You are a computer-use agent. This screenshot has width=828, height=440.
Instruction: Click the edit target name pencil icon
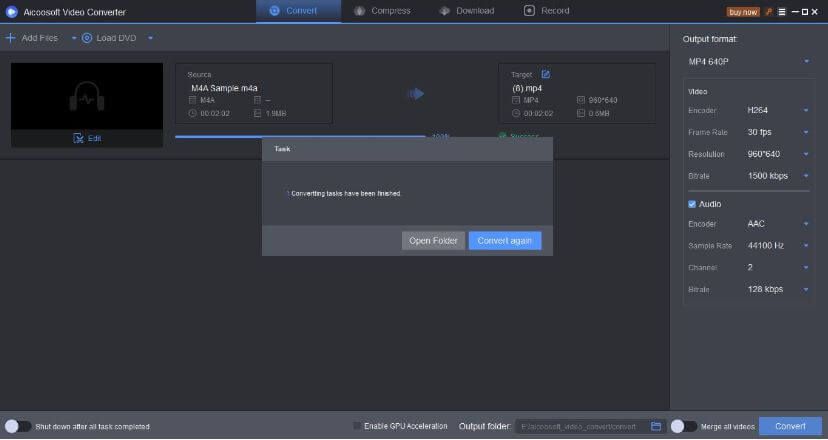[x=545, y=74]
